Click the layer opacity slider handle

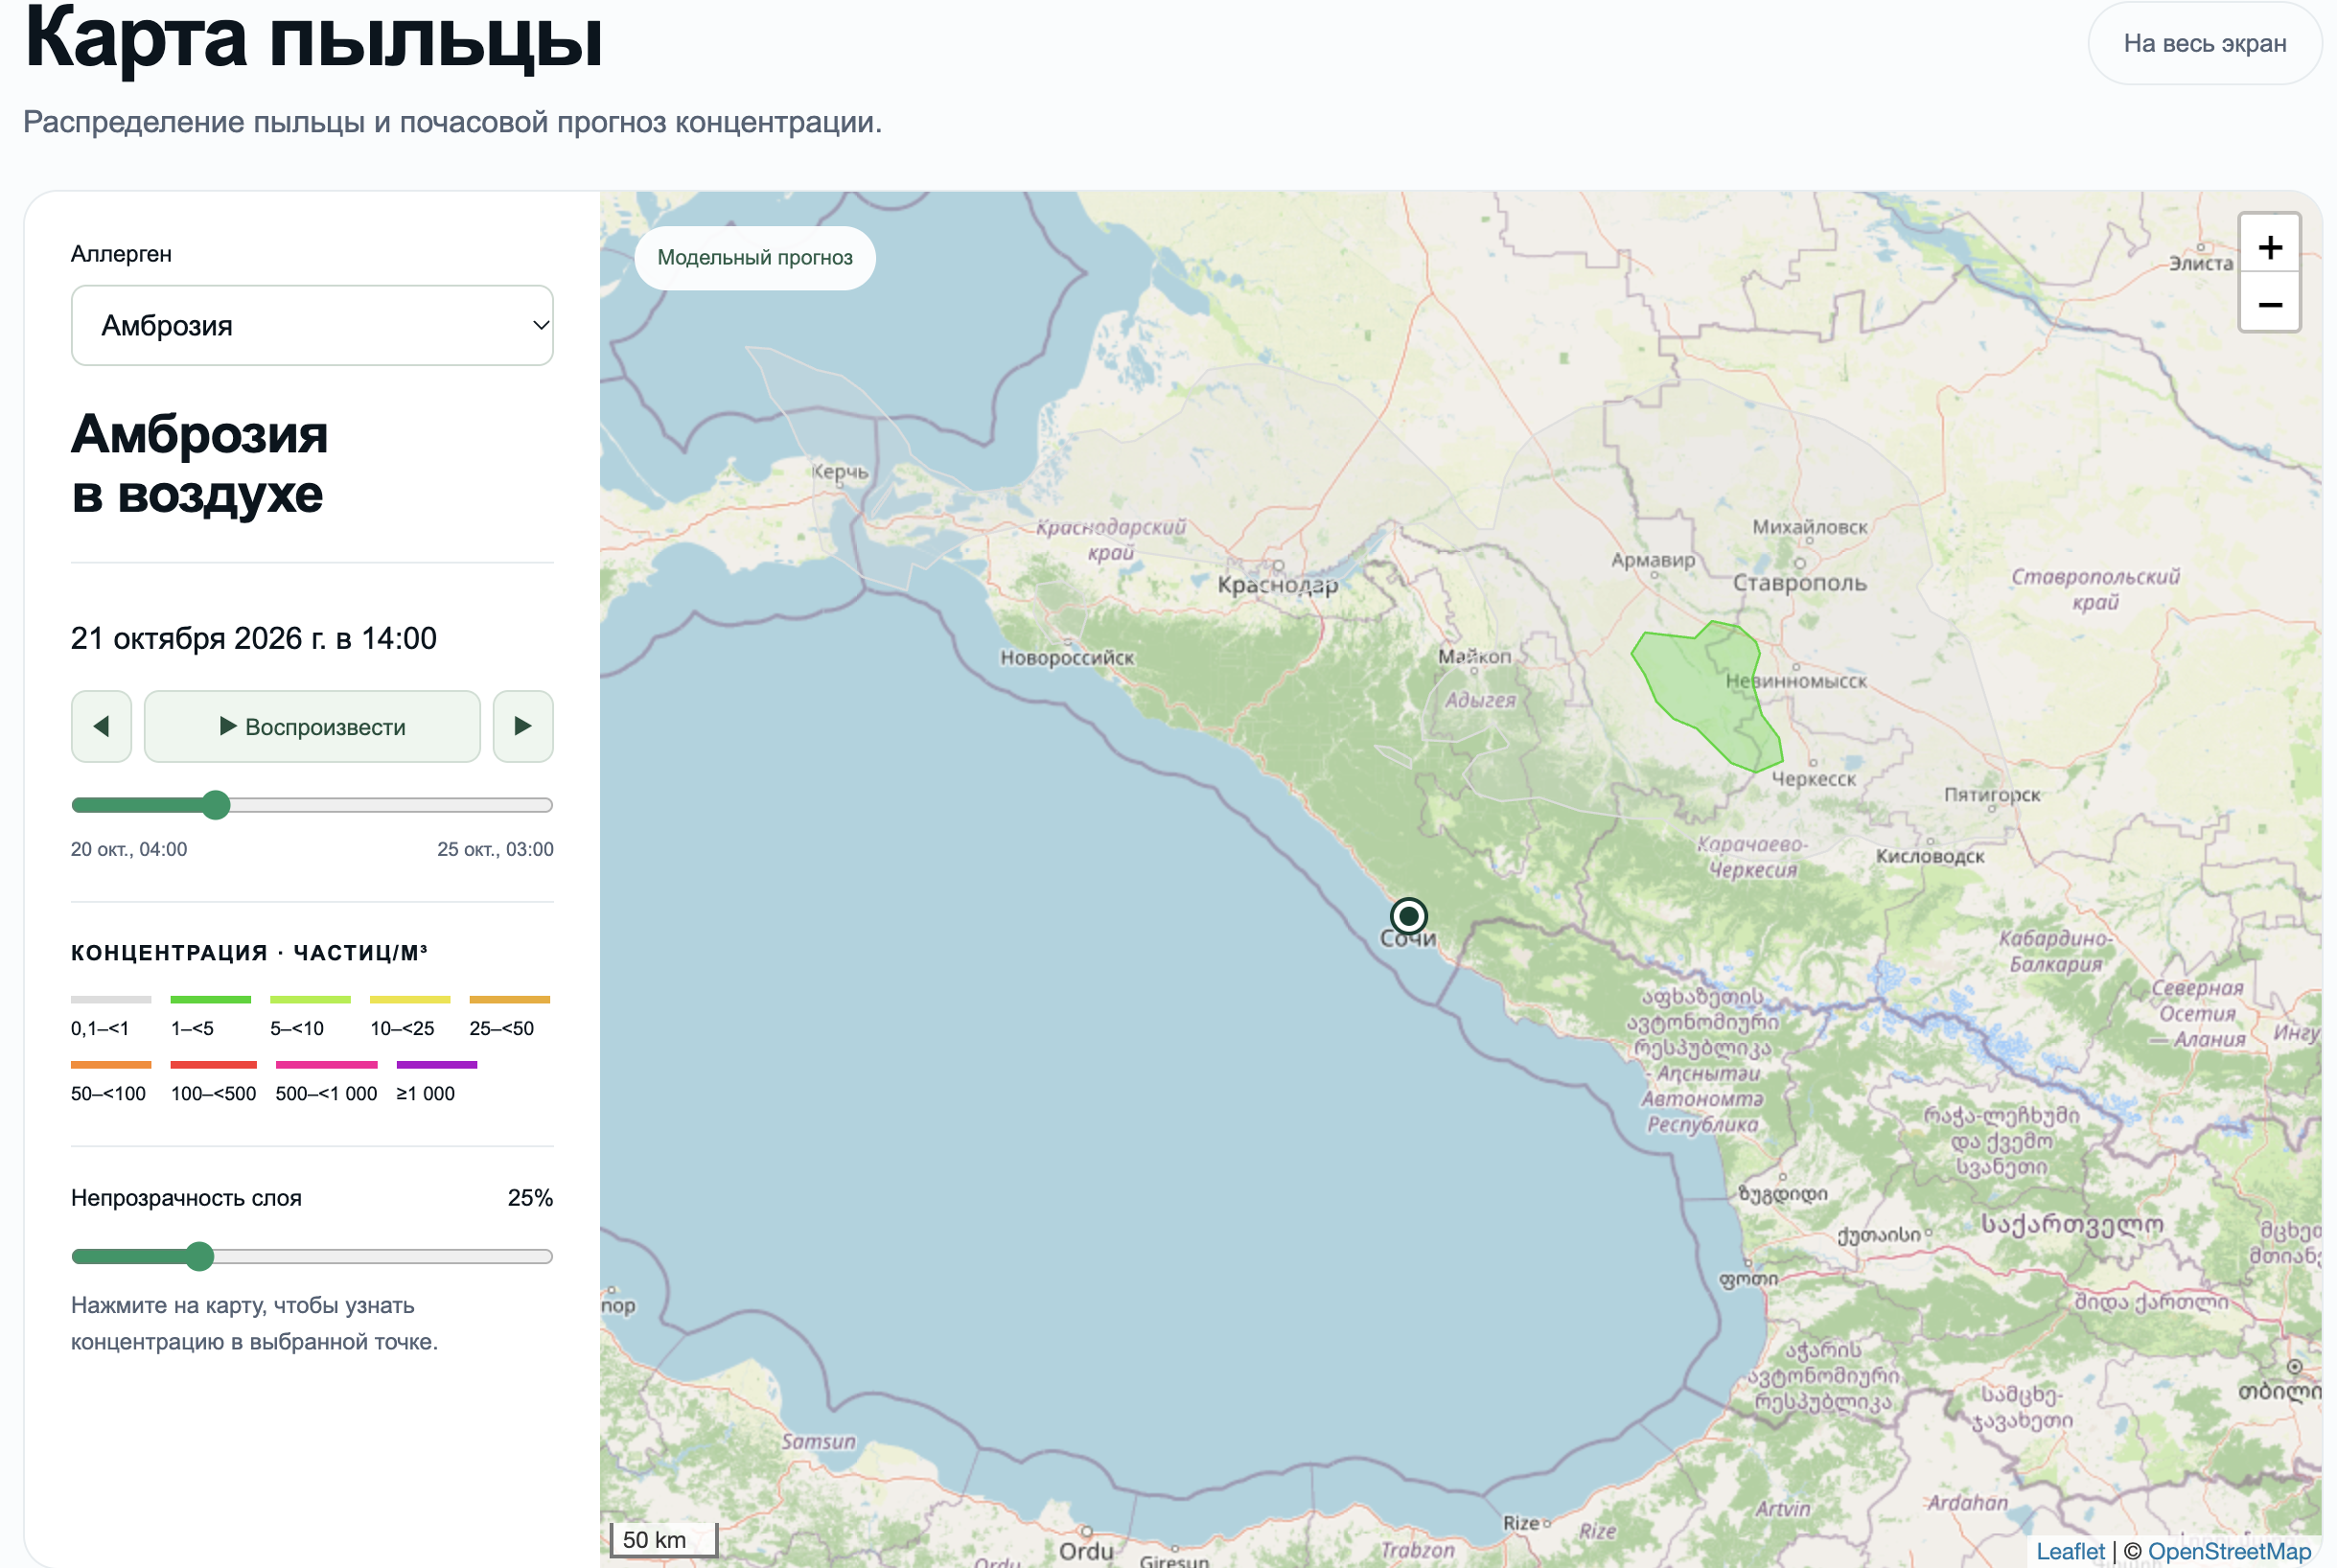click(200, 1256)
